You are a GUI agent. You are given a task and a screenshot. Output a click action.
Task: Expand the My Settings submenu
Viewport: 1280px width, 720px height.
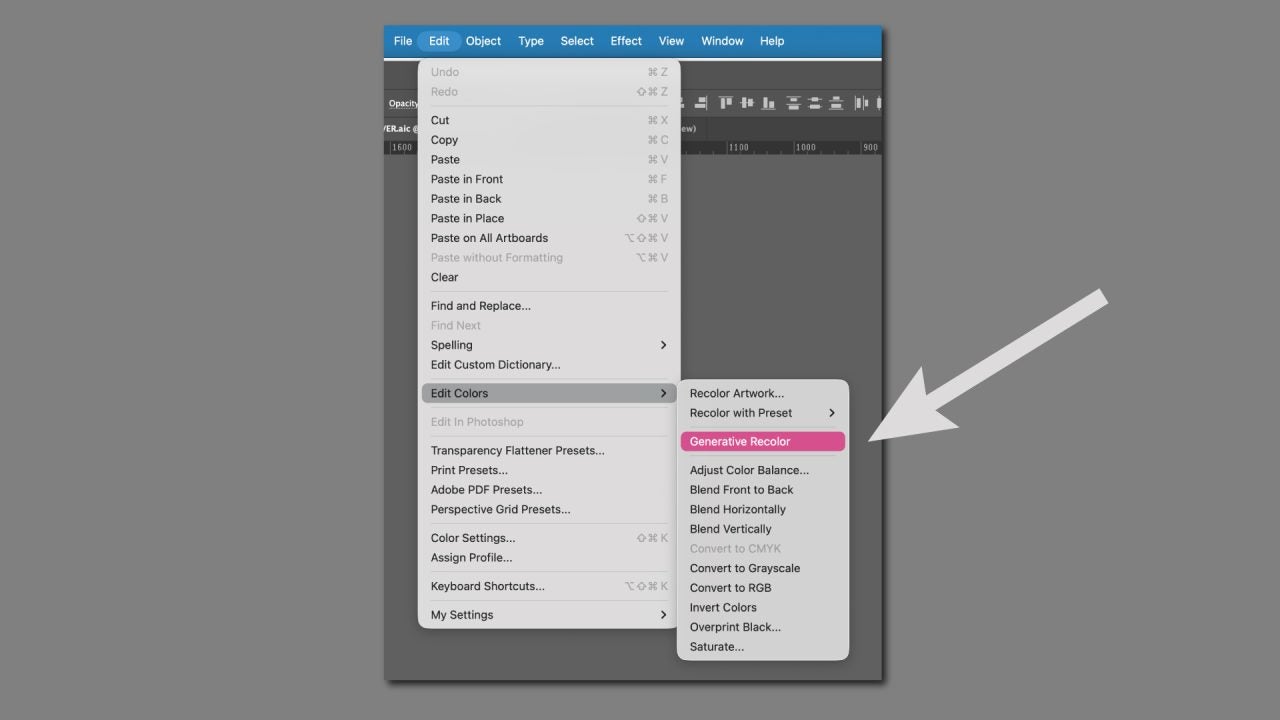coord(549,615)
